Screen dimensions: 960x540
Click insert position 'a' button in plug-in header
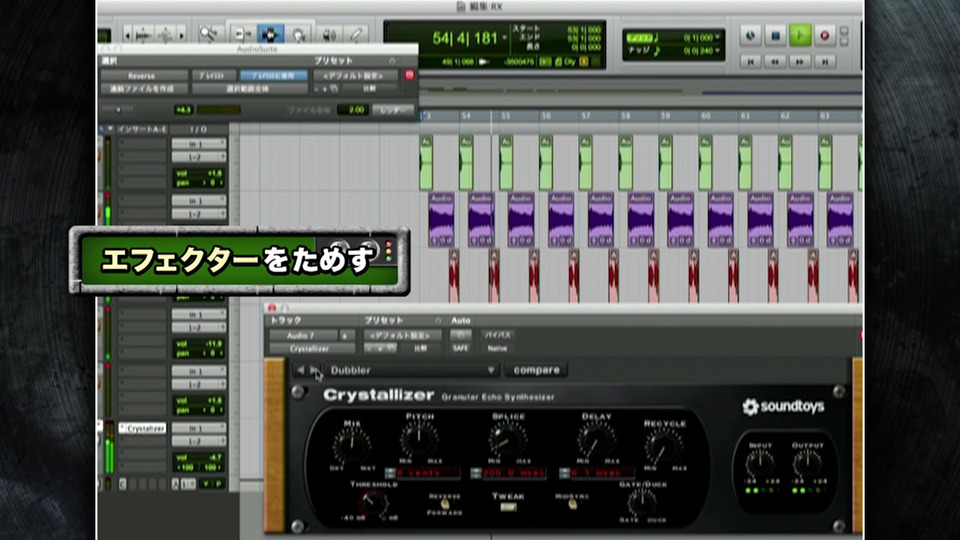(x=346, y=336)
